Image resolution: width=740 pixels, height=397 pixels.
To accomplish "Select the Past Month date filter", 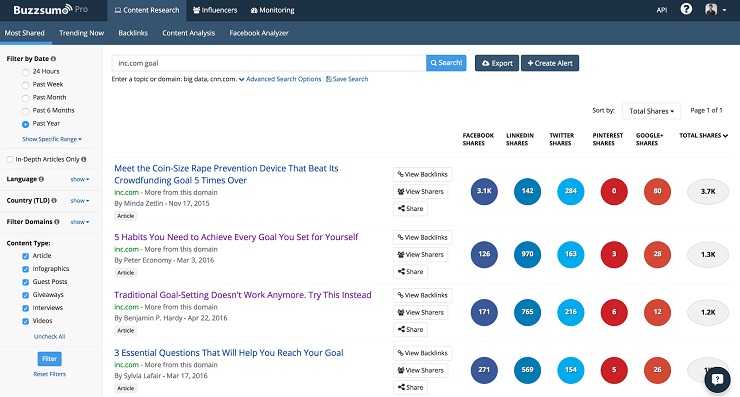I will point(25,98).
